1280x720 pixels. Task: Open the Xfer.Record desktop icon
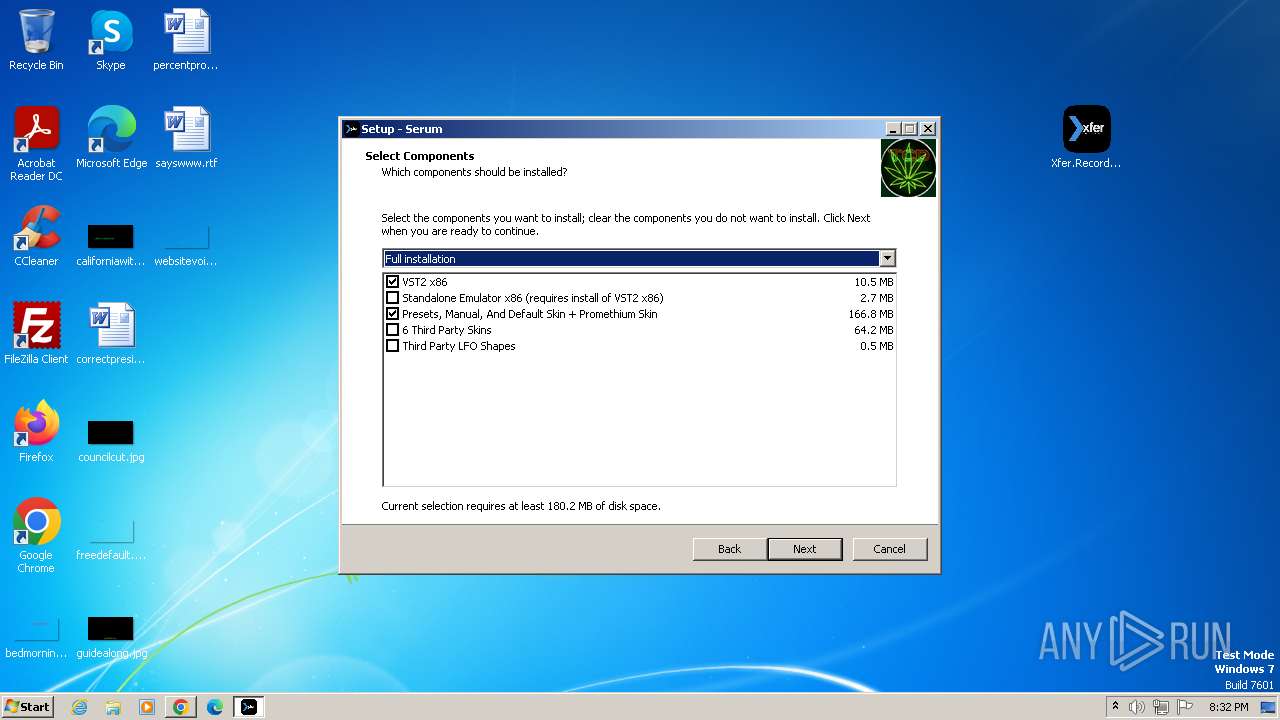tap(1086, 137)
